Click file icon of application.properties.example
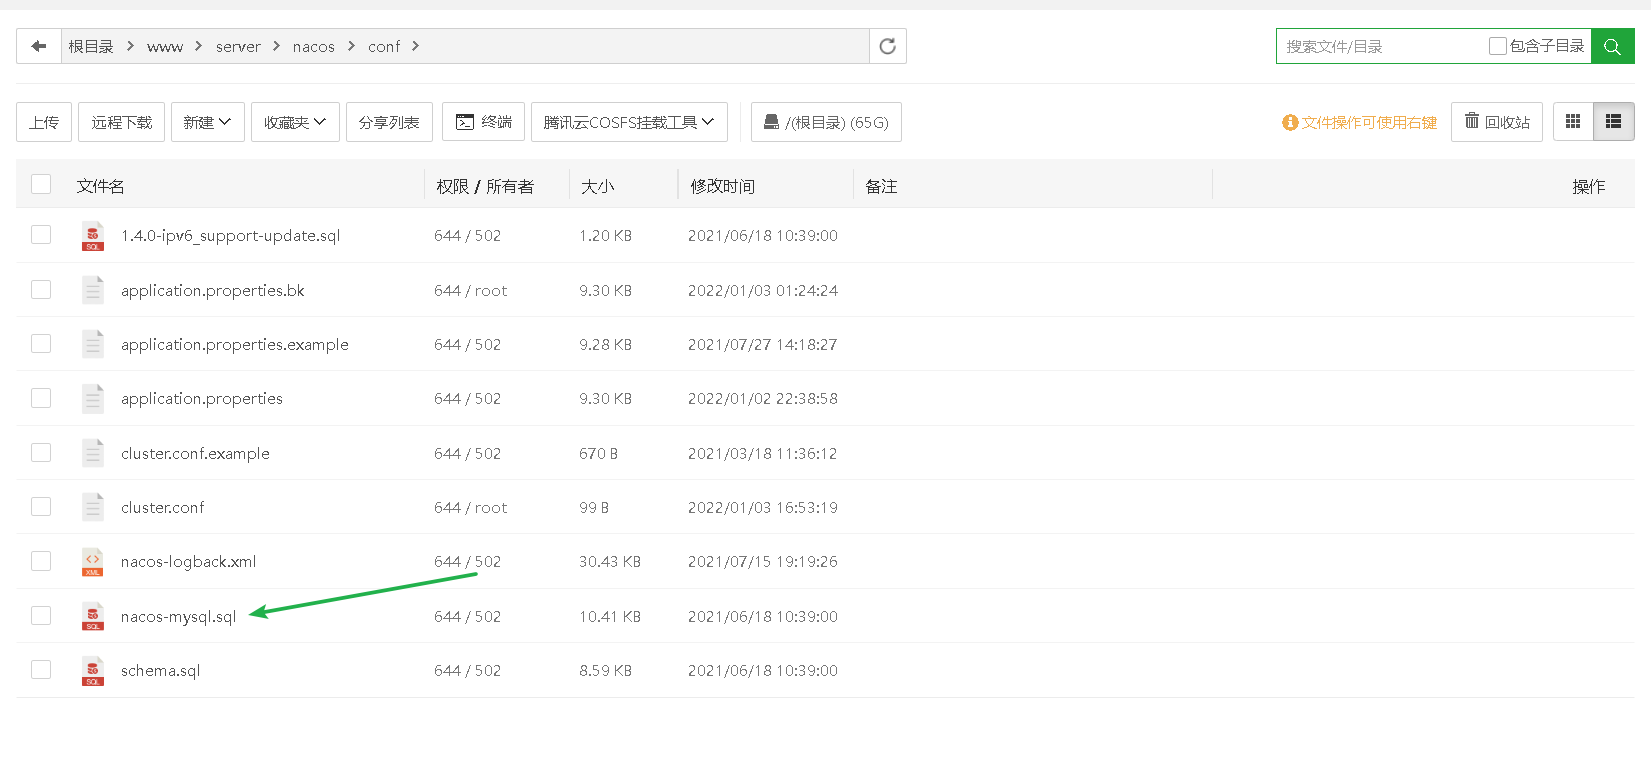 point(93,344)
